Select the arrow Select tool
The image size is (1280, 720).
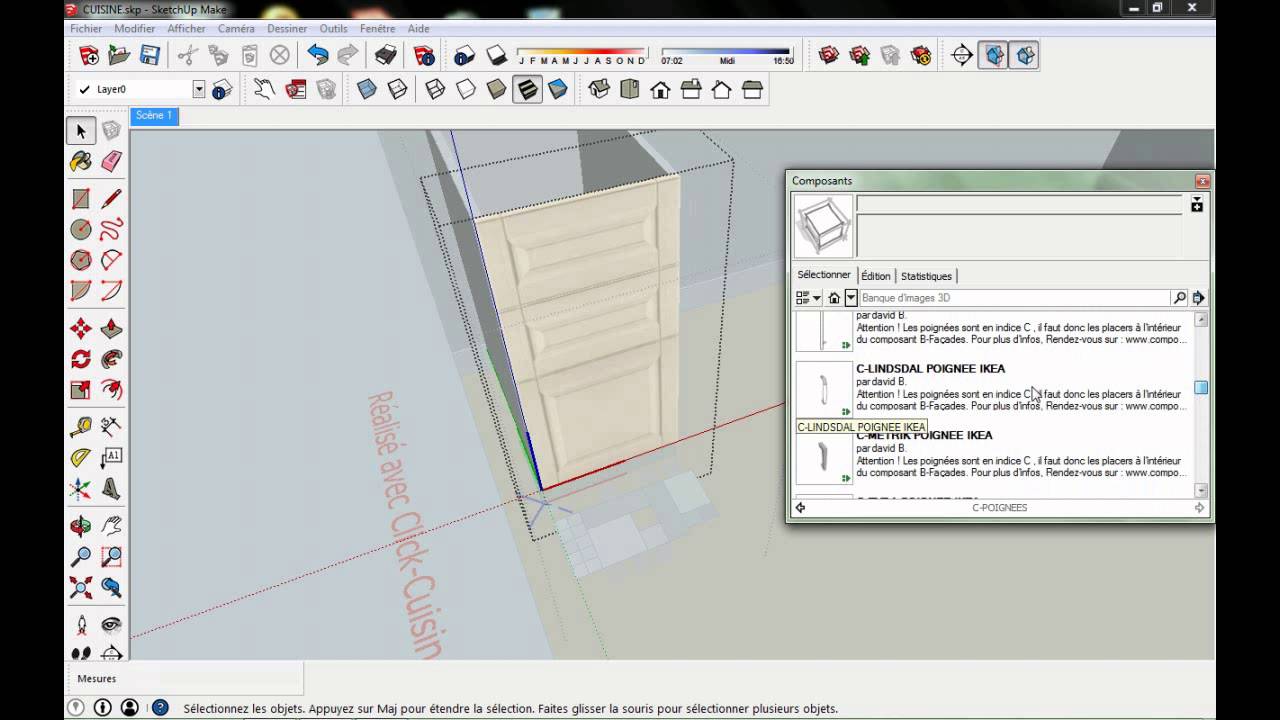(x=81, y=130)
